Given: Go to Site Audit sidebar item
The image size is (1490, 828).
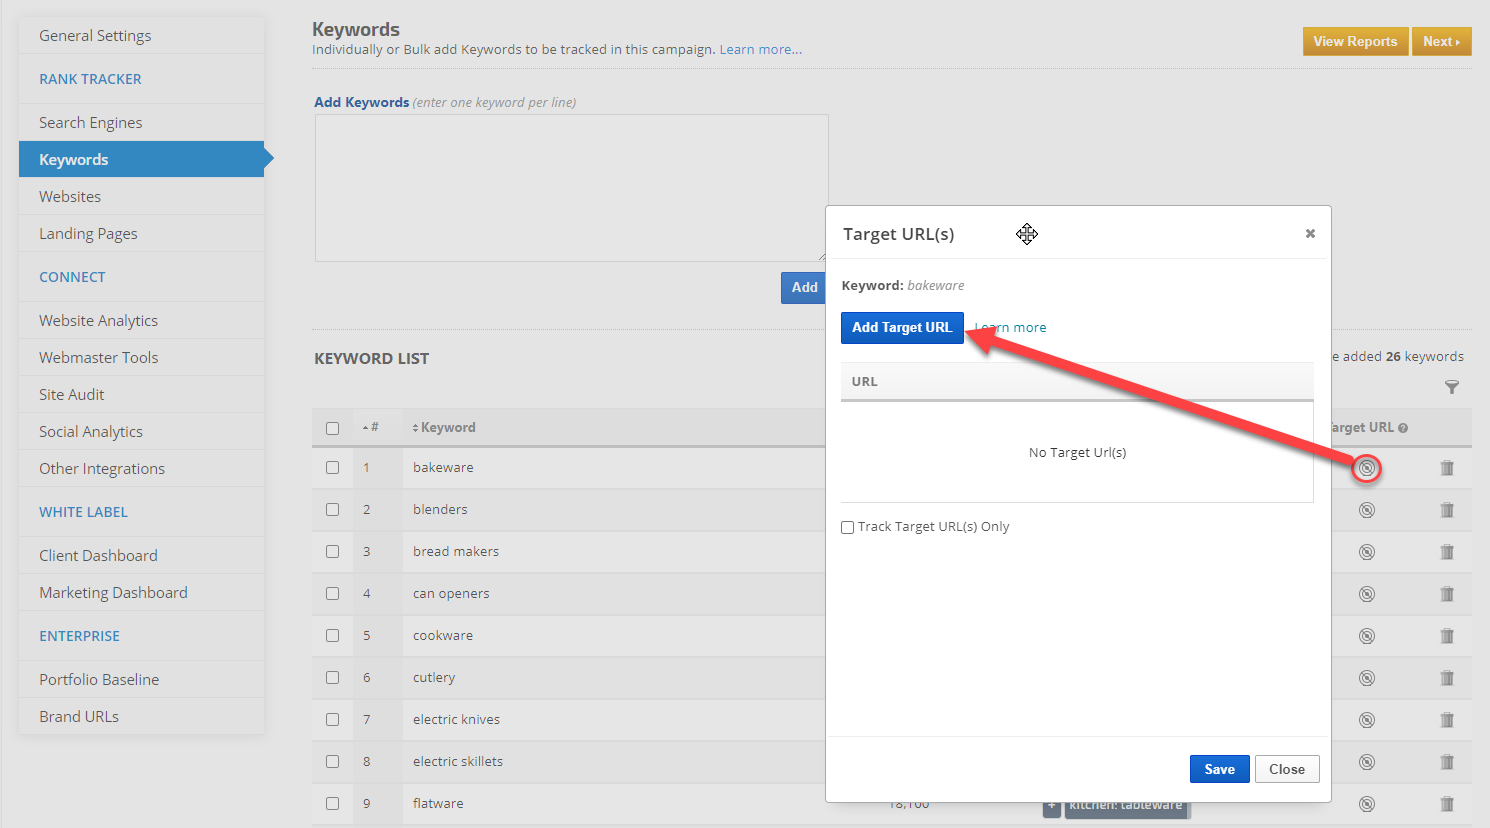Looking at the screenshot, I should (x=72, y=395).
